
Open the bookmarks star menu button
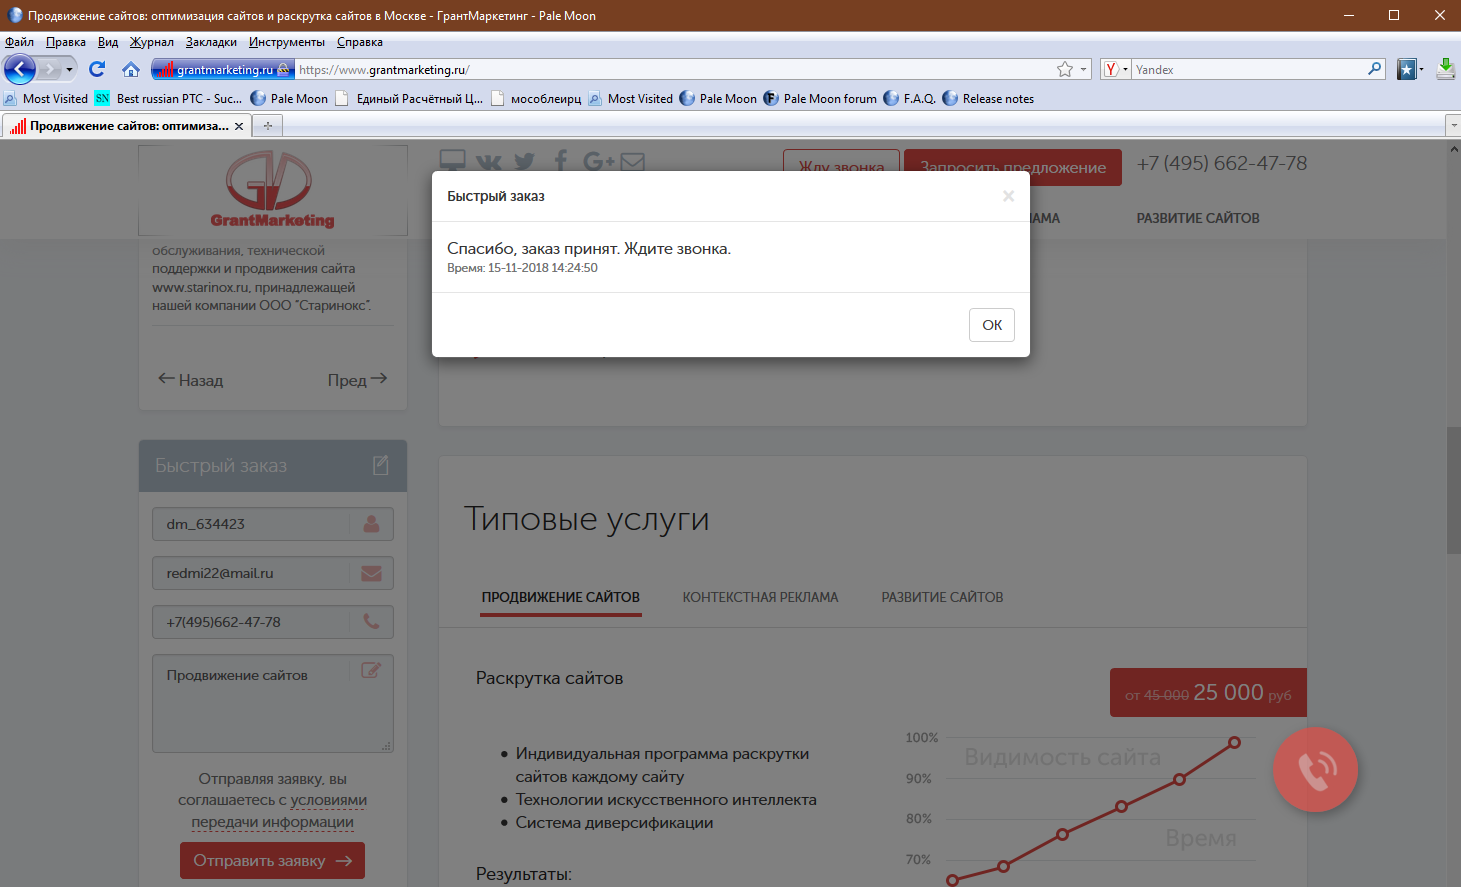pos(1408,69)
